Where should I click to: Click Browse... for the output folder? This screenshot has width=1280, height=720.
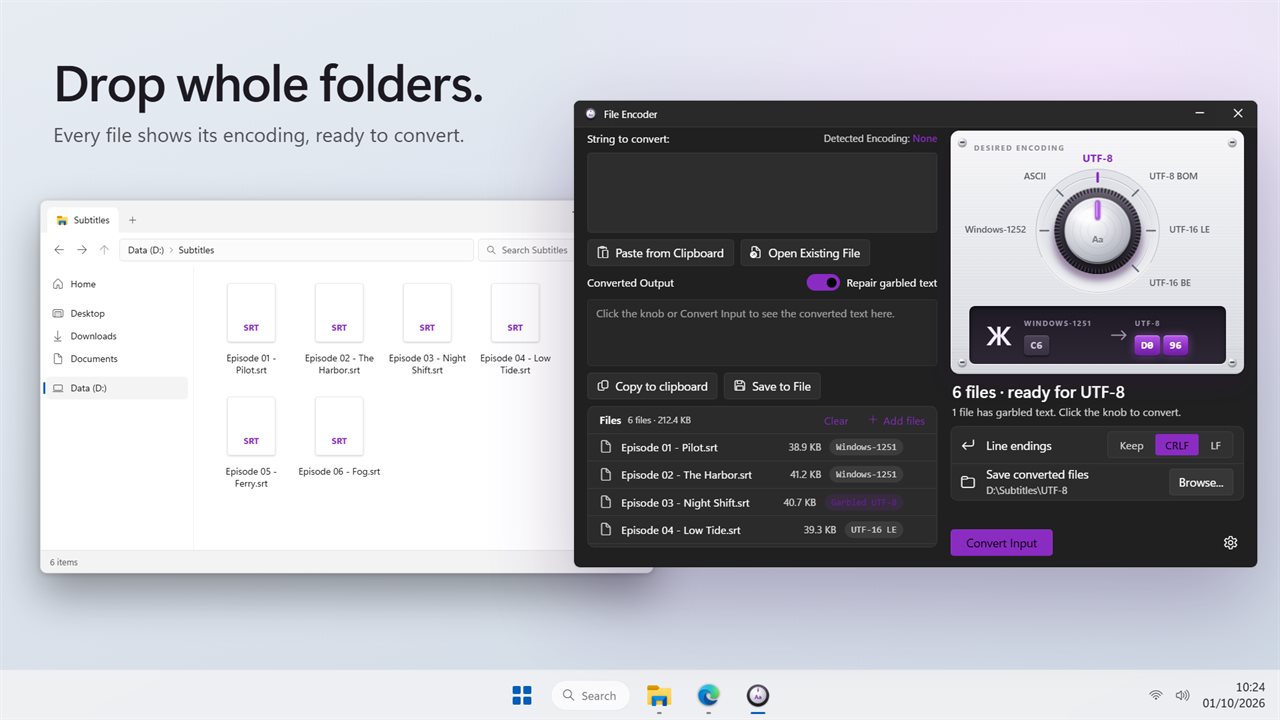click(x=1201, y=482)
